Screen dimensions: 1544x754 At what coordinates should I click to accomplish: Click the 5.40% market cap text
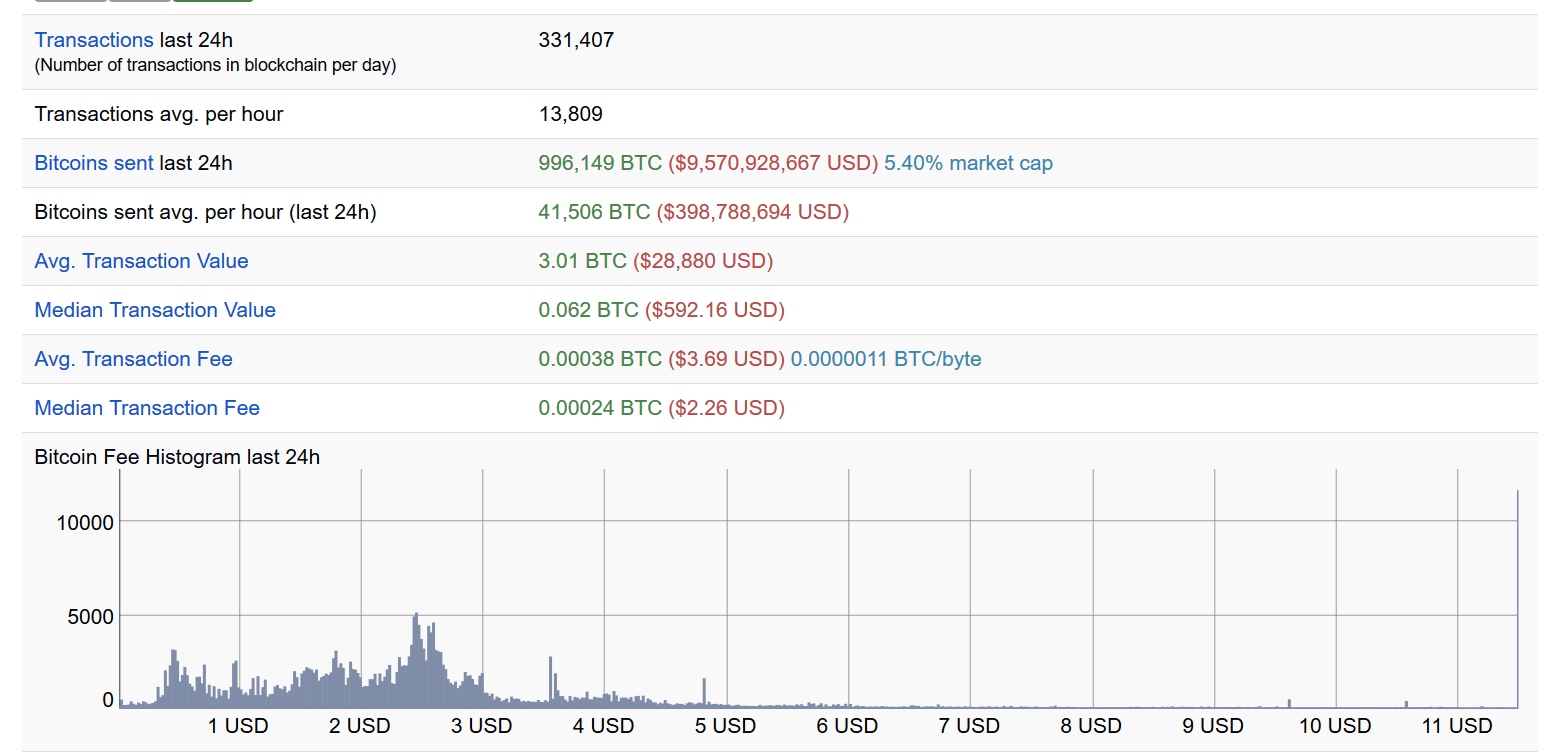(x=968, y=163)
